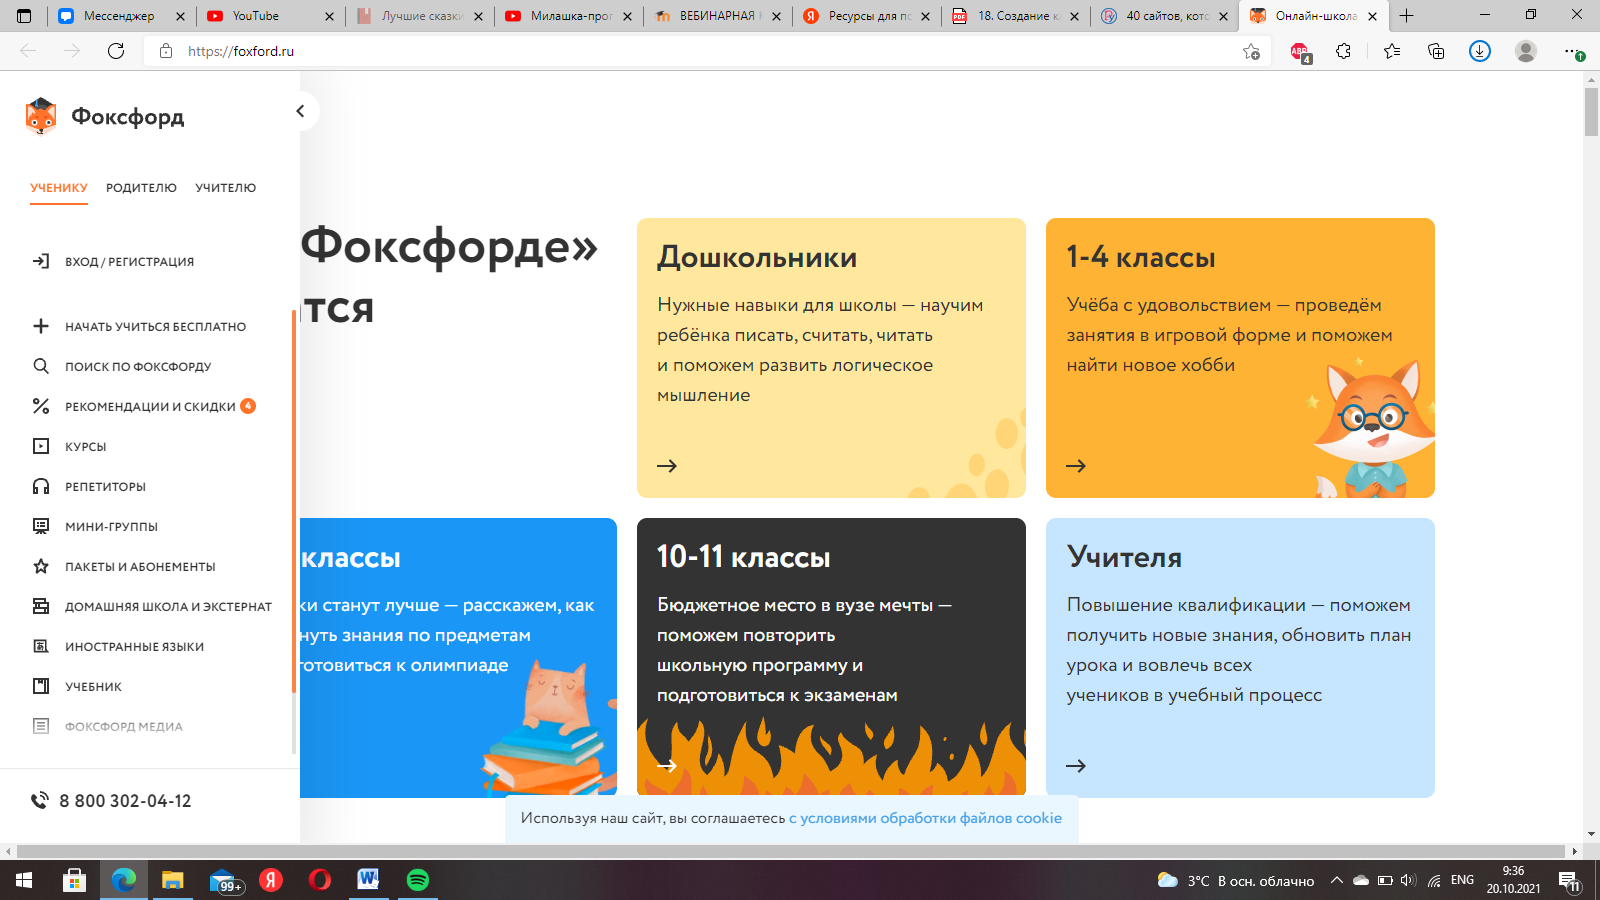Open the Windows Start menu

coord(24,880)
